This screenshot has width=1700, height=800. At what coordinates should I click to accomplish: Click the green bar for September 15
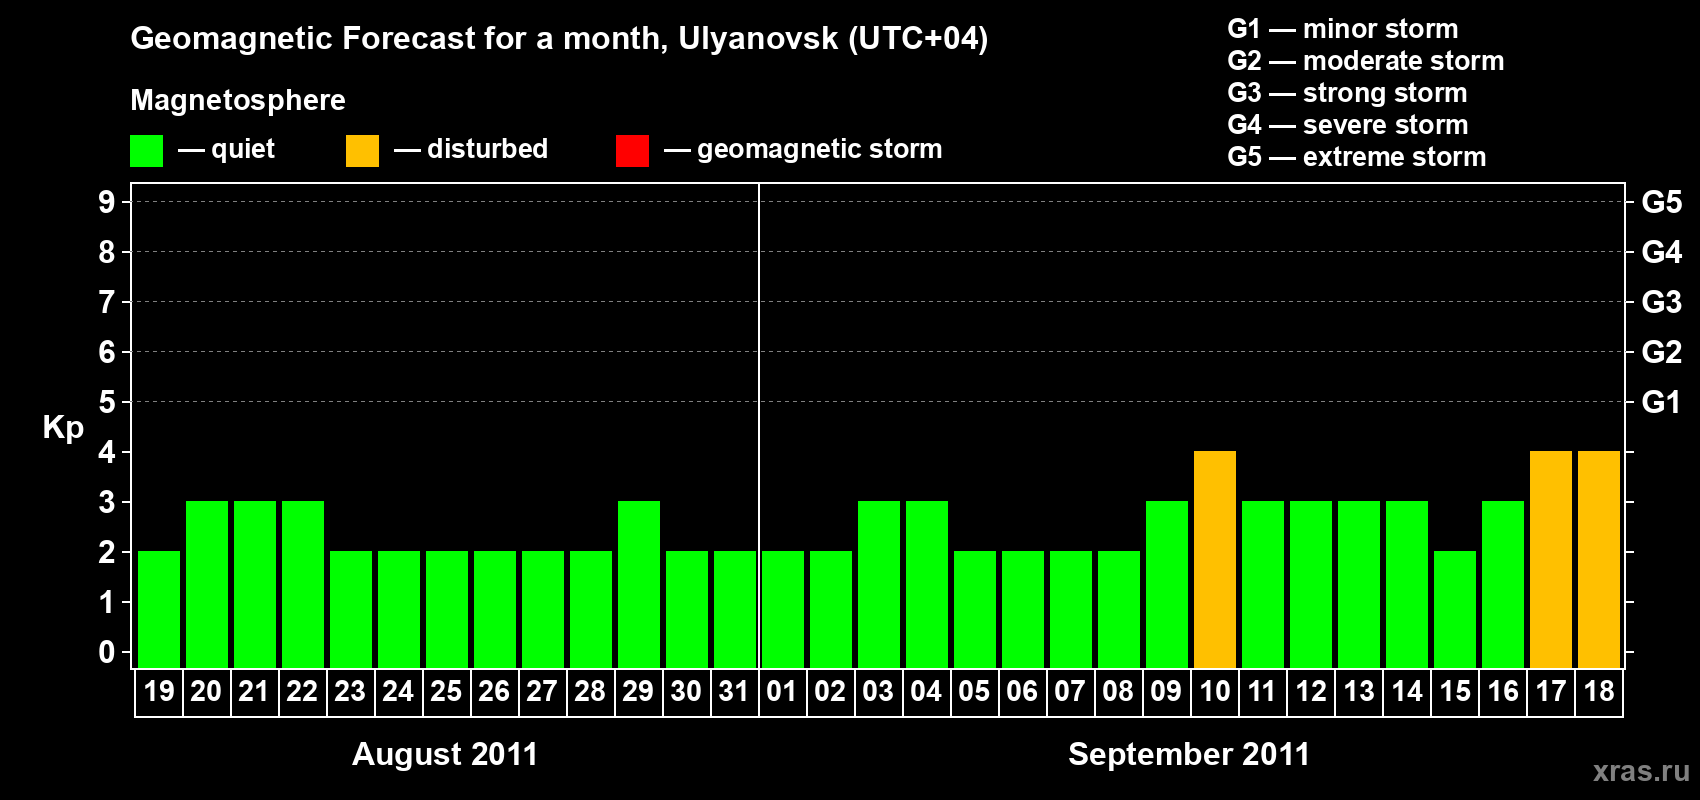tap(1455, 609)
